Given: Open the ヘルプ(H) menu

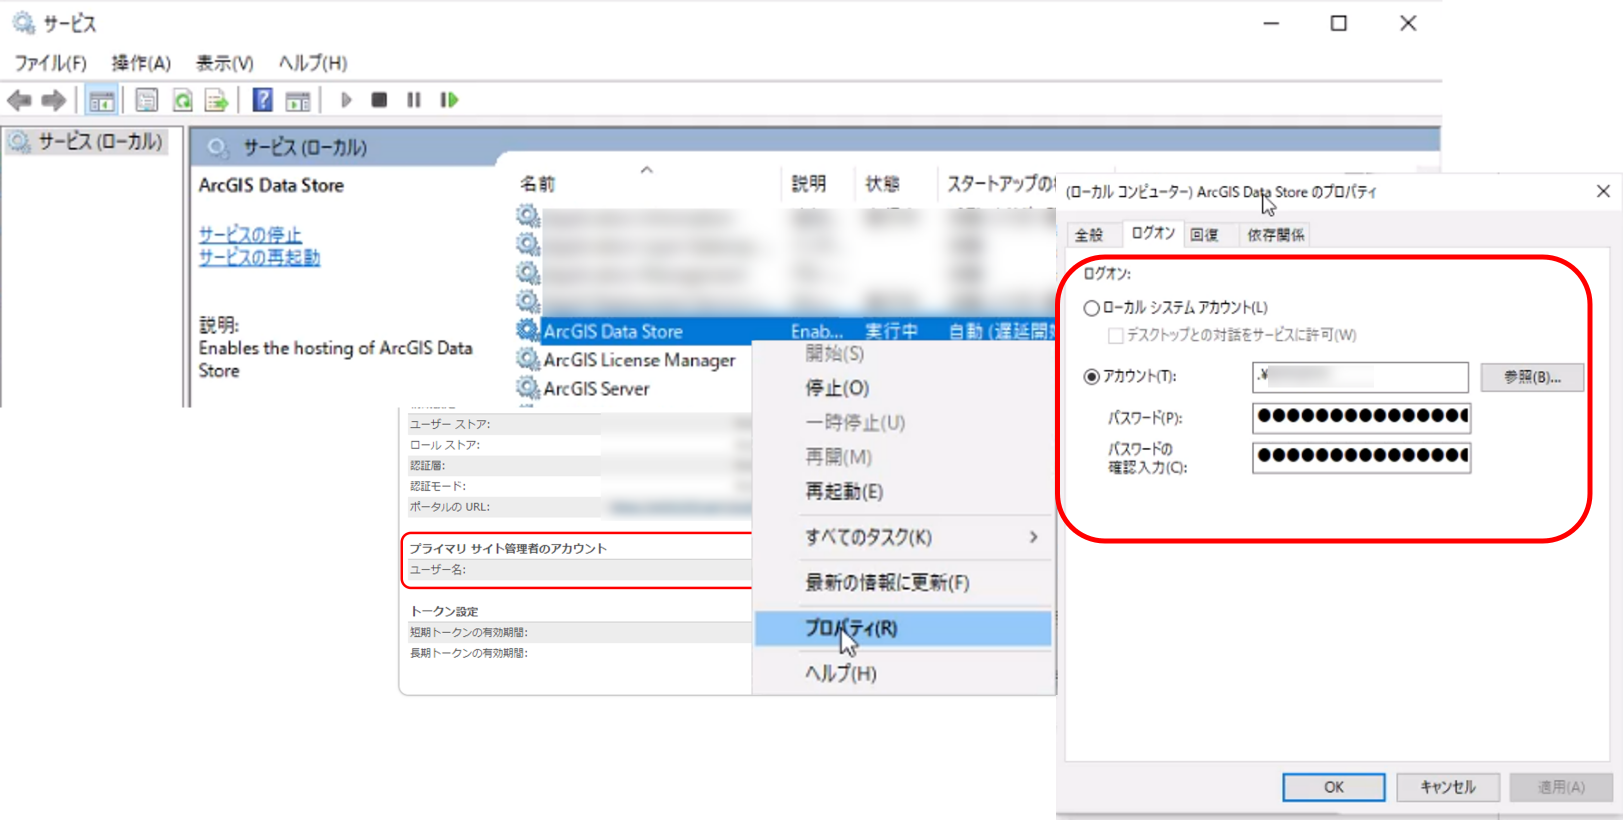Looking at the screenshot, I should tap(312, 63).
